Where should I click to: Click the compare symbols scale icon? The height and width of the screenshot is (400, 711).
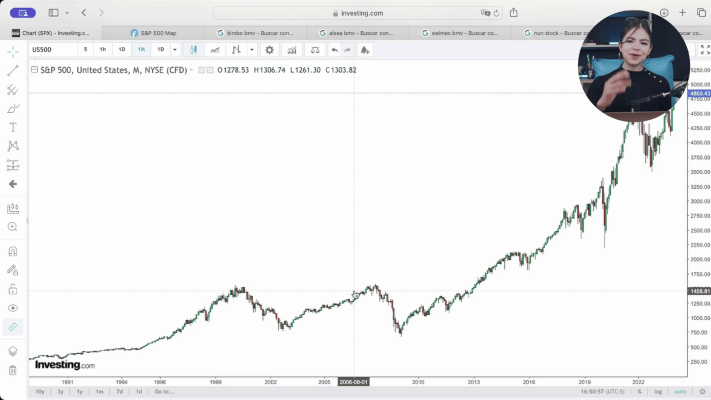(314, 49)
